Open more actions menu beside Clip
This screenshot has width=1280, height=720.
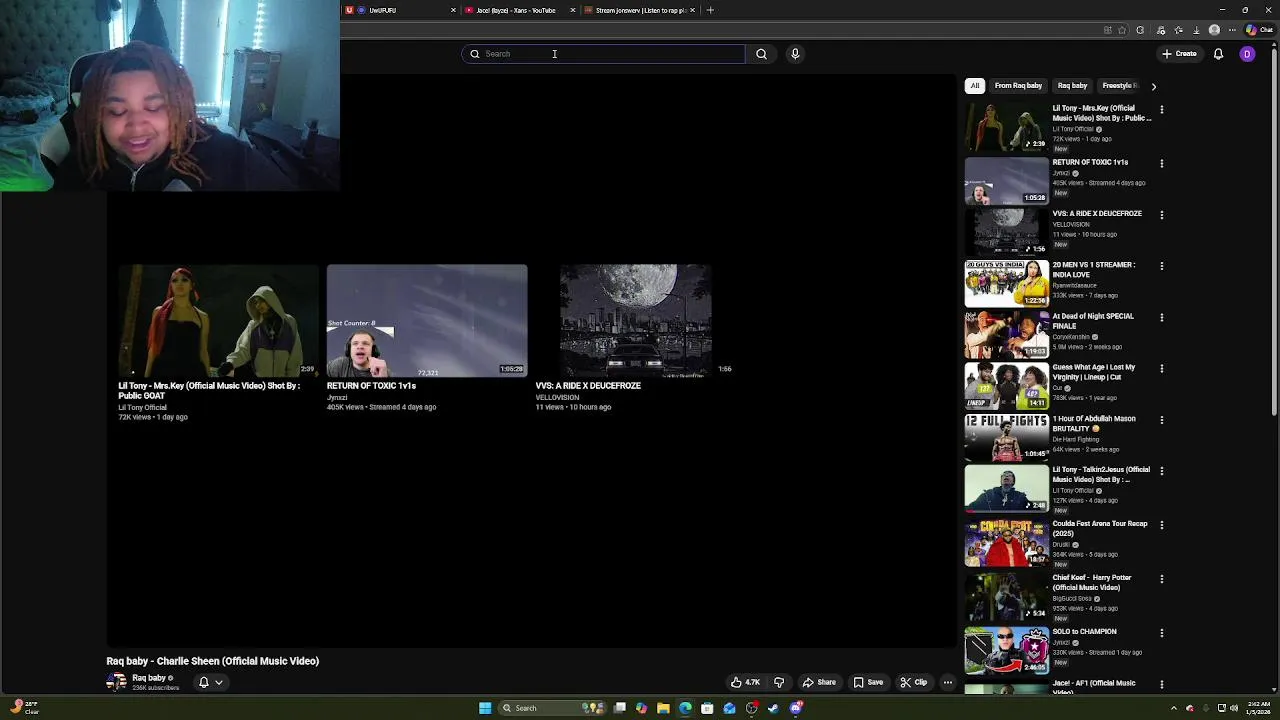tap(948, 682)
